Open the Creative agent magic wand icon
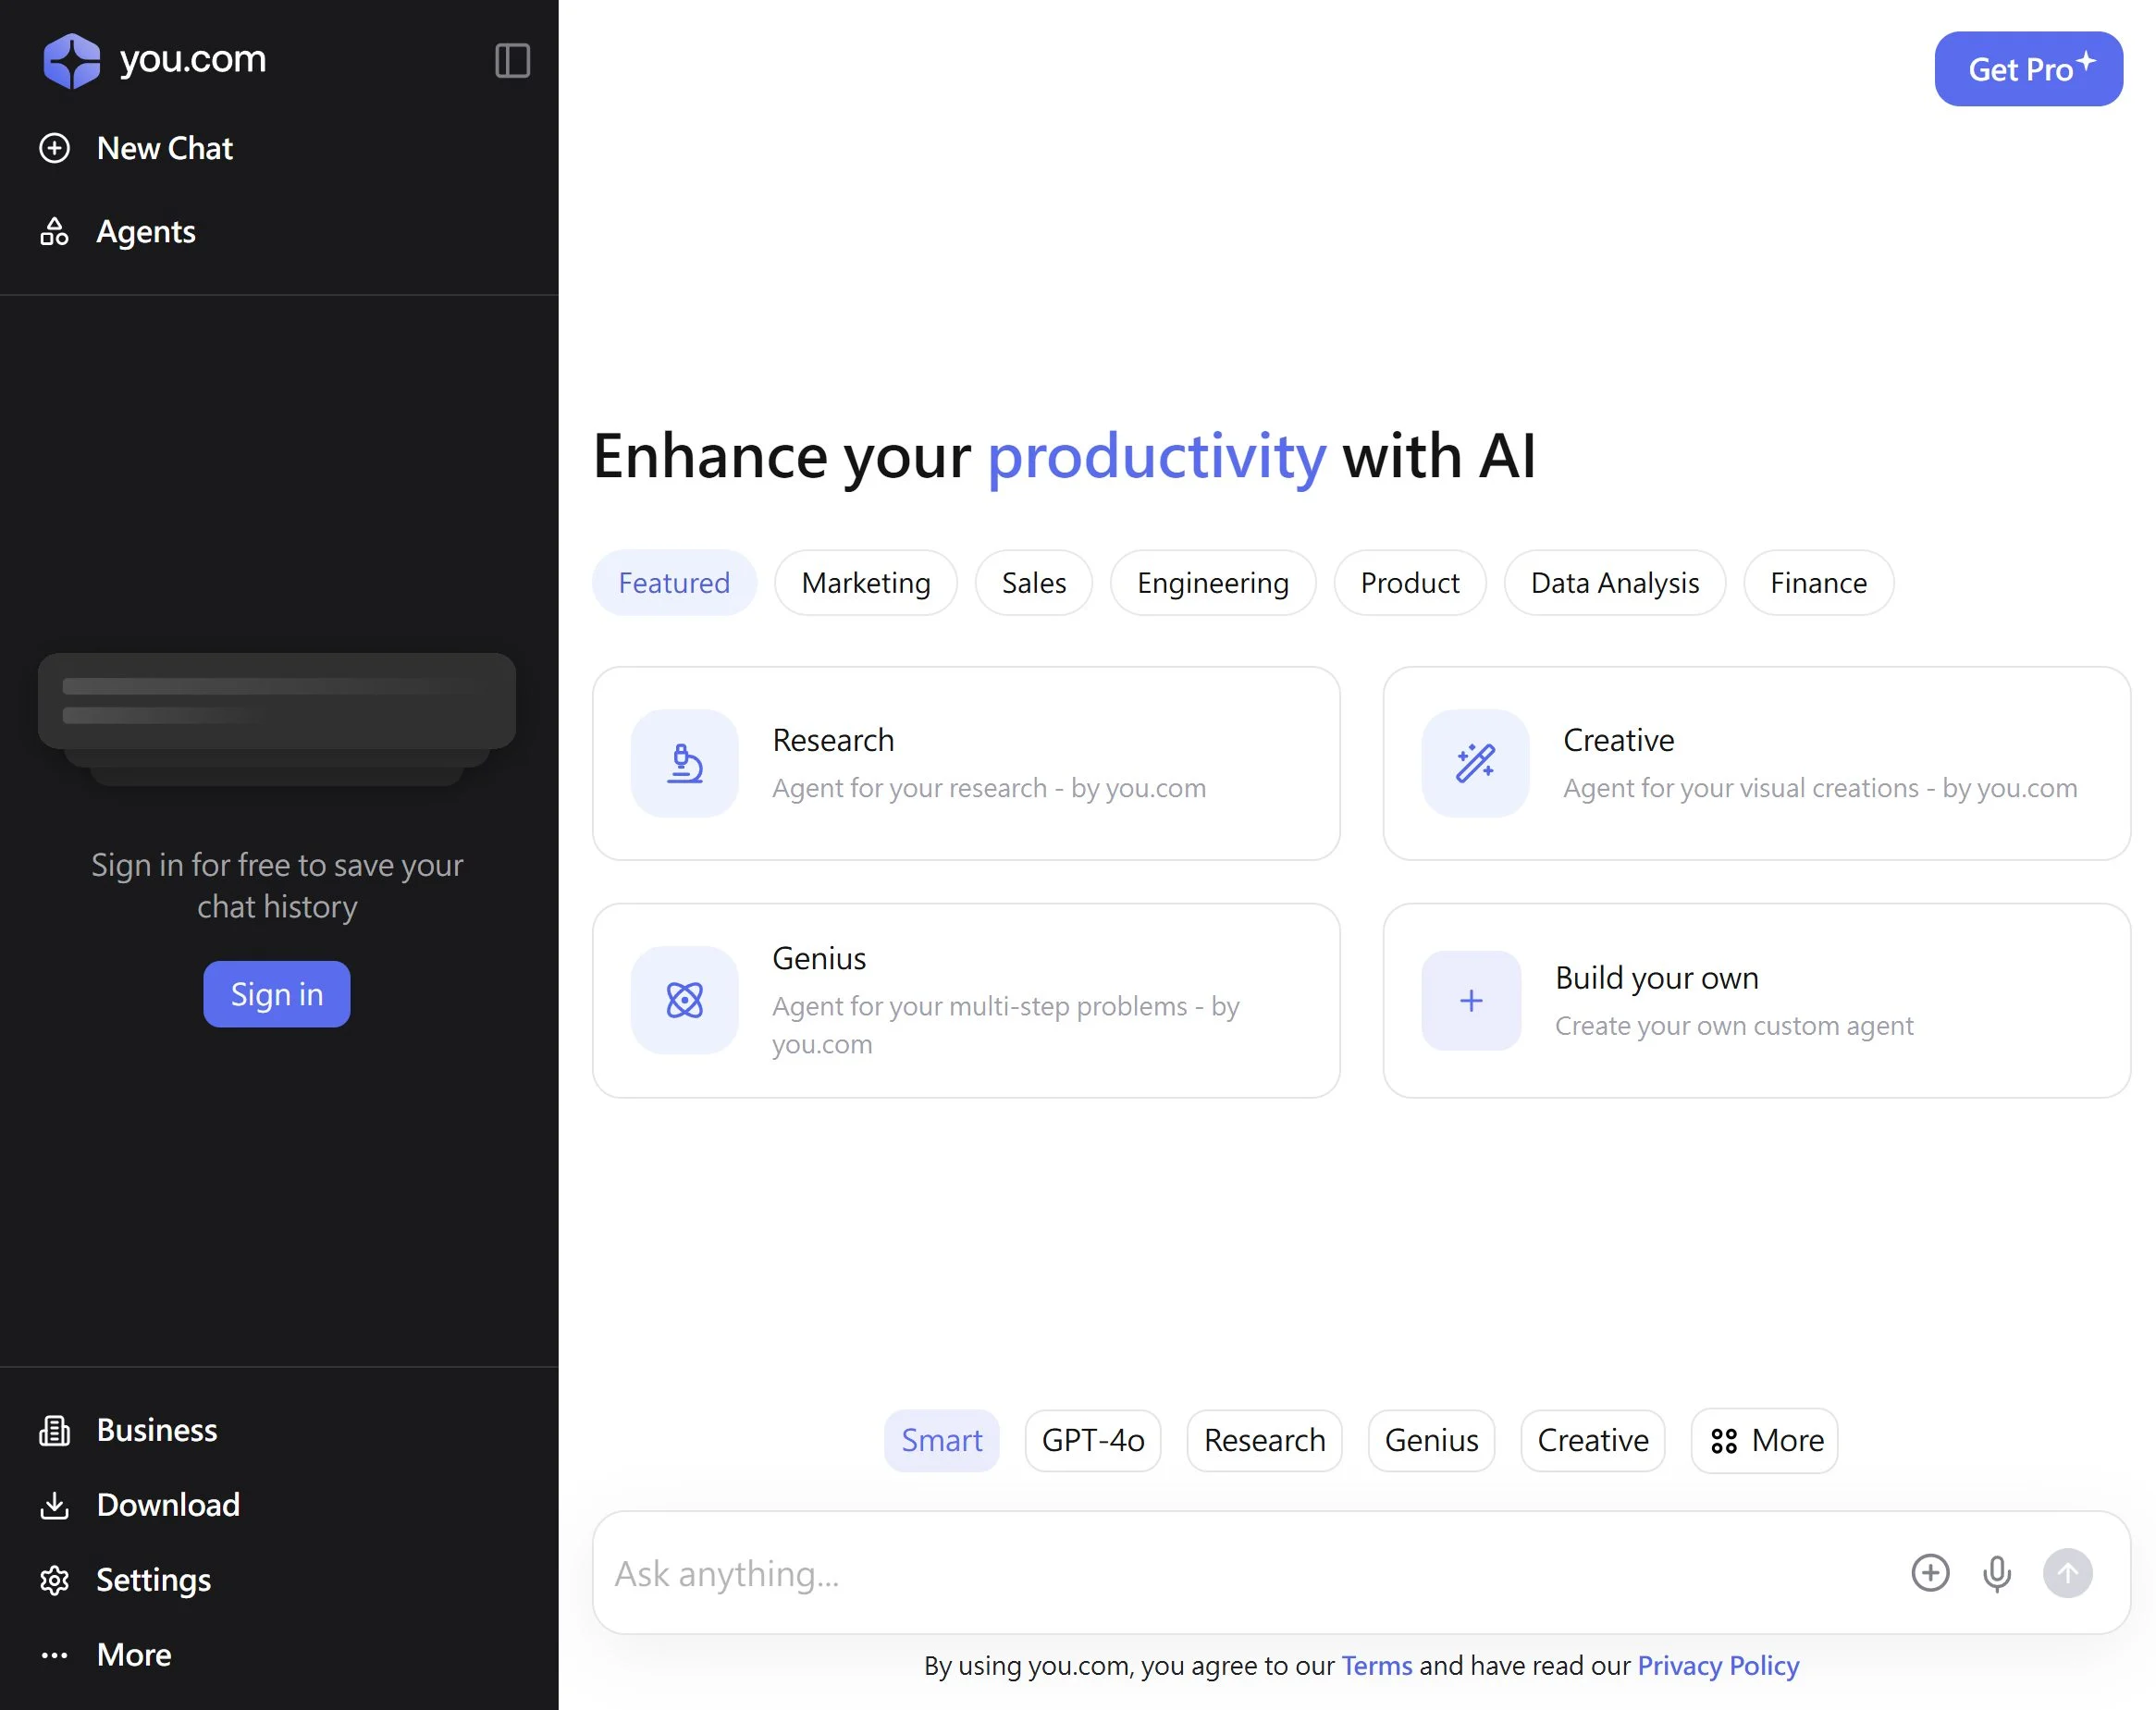The width and height of the screenshot is (2156, 1710). pos(1475,764)
